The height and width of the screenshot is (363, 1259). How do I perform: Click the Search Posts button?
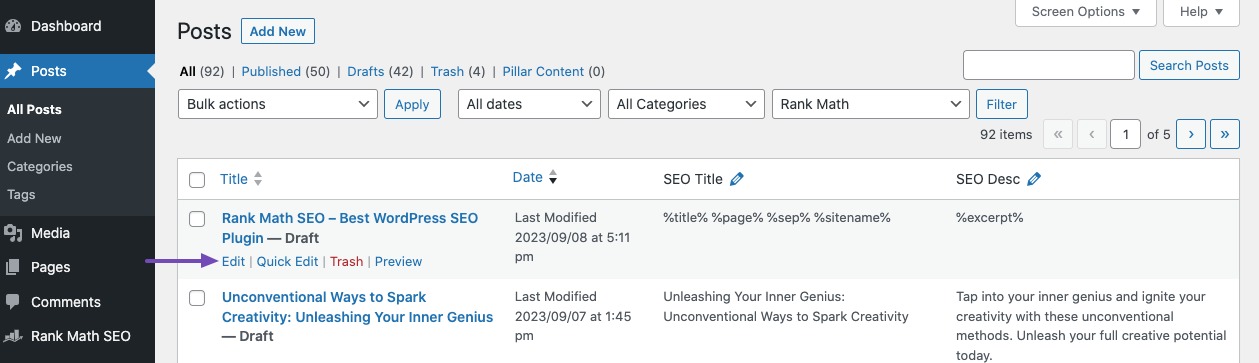[x=1189, y=66]
